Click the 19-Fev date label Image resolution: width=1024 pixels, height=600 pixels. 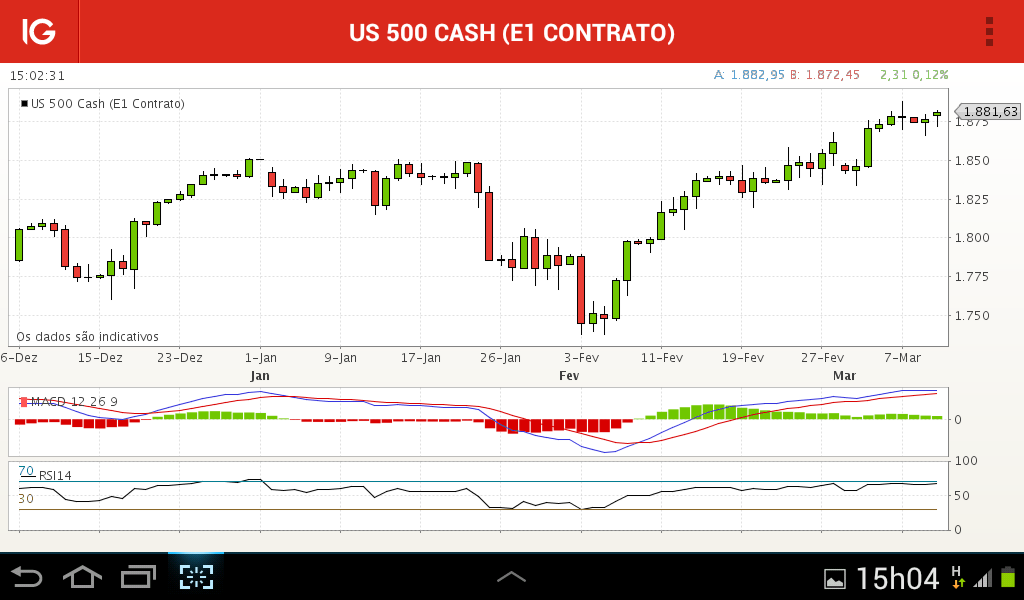743,358
